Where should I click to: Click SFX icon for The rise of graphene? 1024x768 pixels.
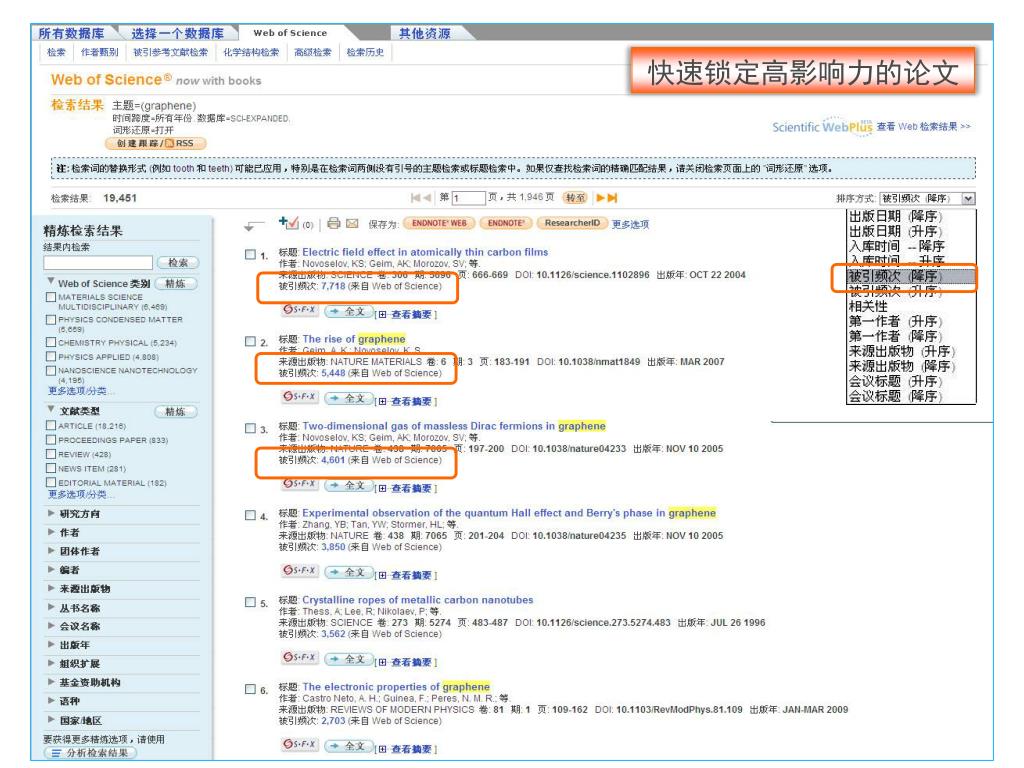[x=300, y=396]
